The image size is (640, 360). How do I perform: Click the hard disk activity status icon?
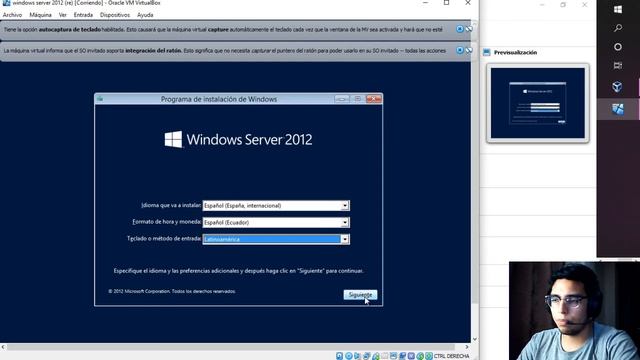(340, 356)
